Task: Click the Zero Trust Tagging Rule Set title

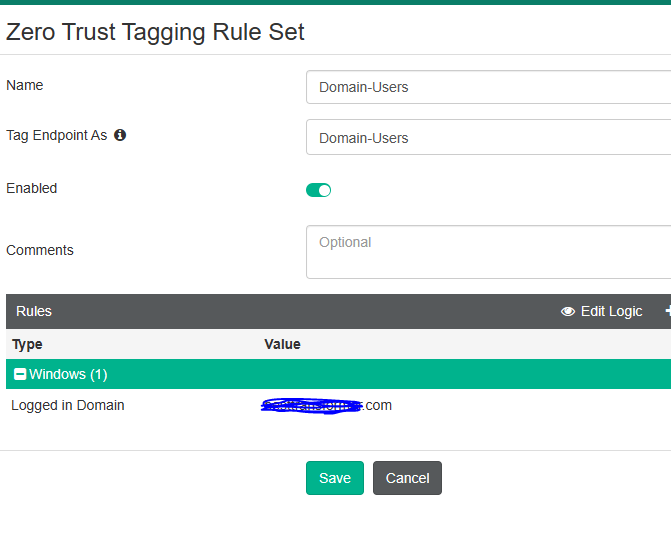Action: [x=155, y=32]
